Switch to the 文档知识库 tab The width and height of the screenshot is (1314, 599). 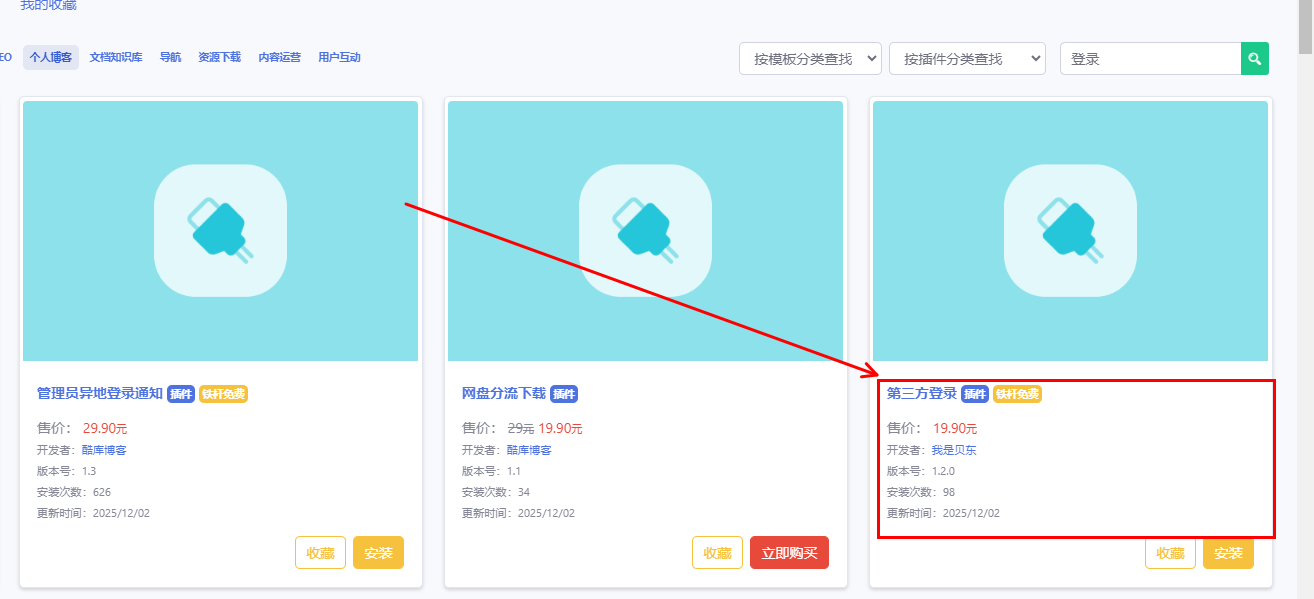tap(114, 57)
